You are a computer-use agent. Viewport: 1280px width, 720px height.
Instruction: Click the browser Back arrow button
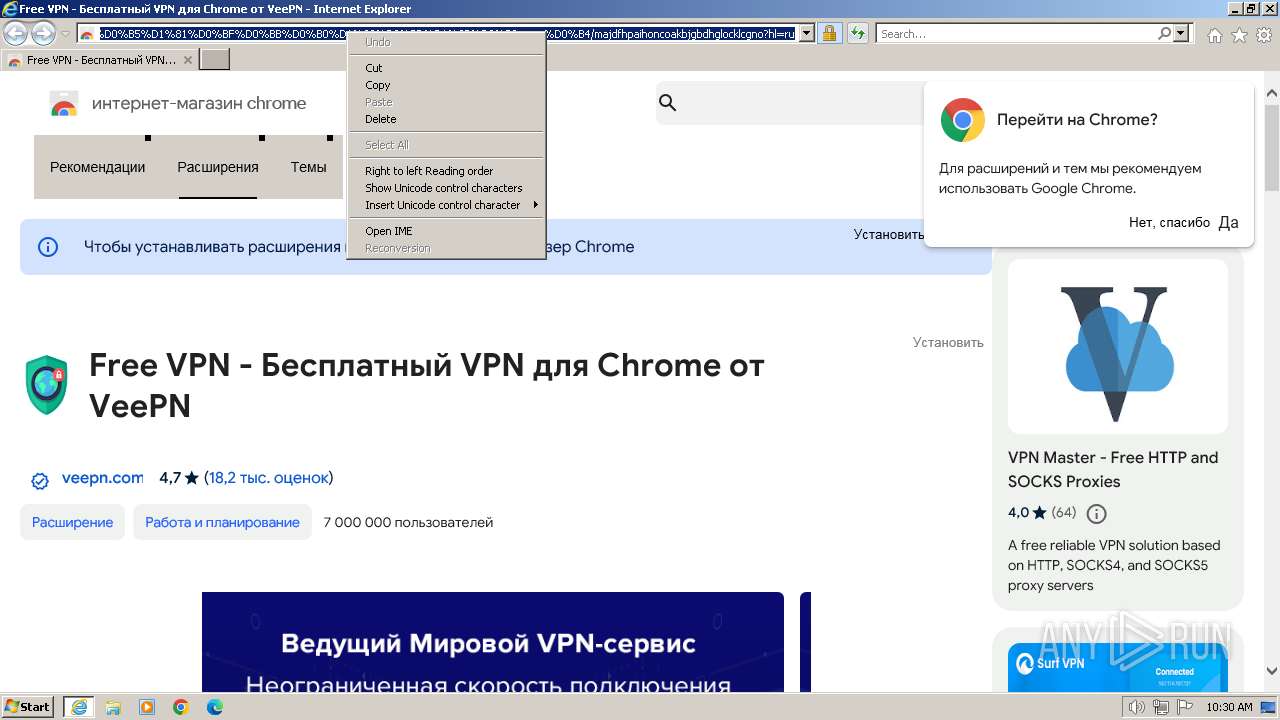click(x=15, y=33)
